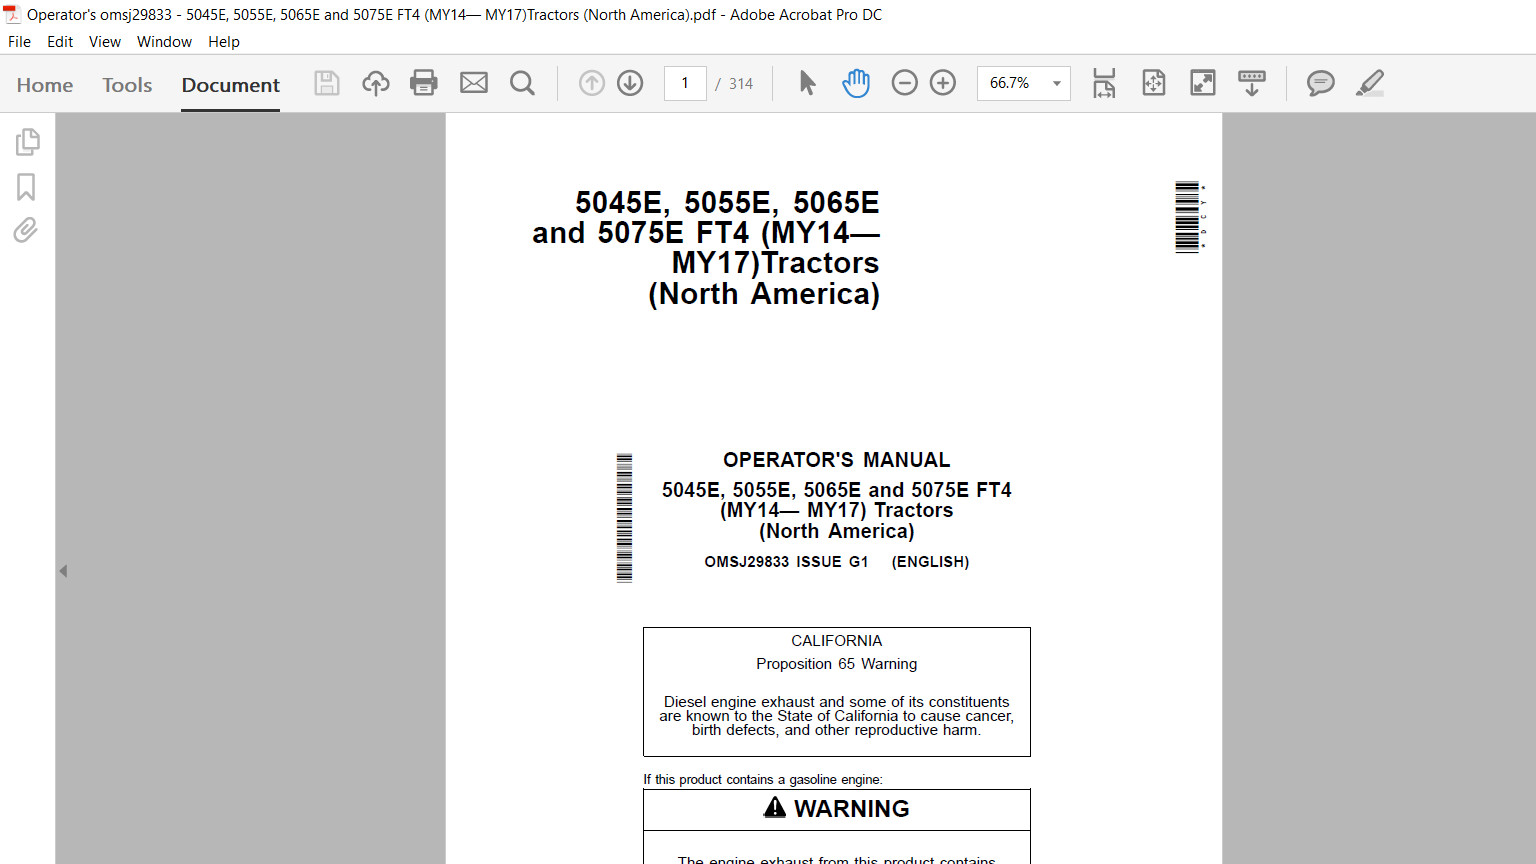Viewport: 1536px width, 864px height.
Task: Click 'If this product contains a gasoline engine' line
Action: point(763,780)
